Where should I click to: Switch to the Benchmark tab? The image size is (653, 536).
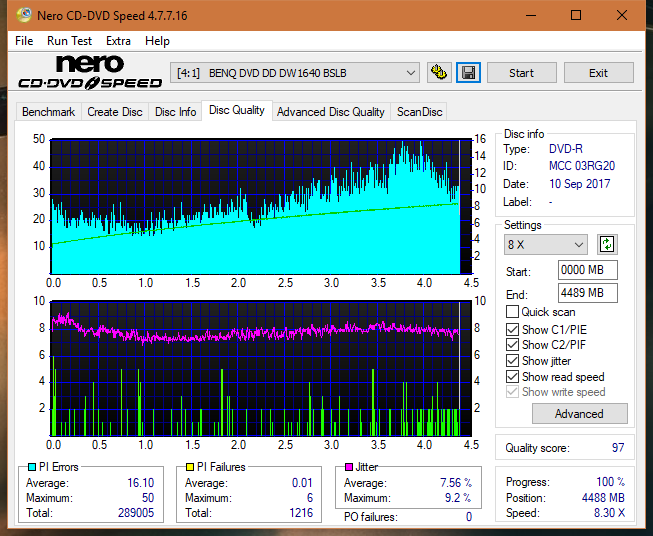[x=48, y=112]
